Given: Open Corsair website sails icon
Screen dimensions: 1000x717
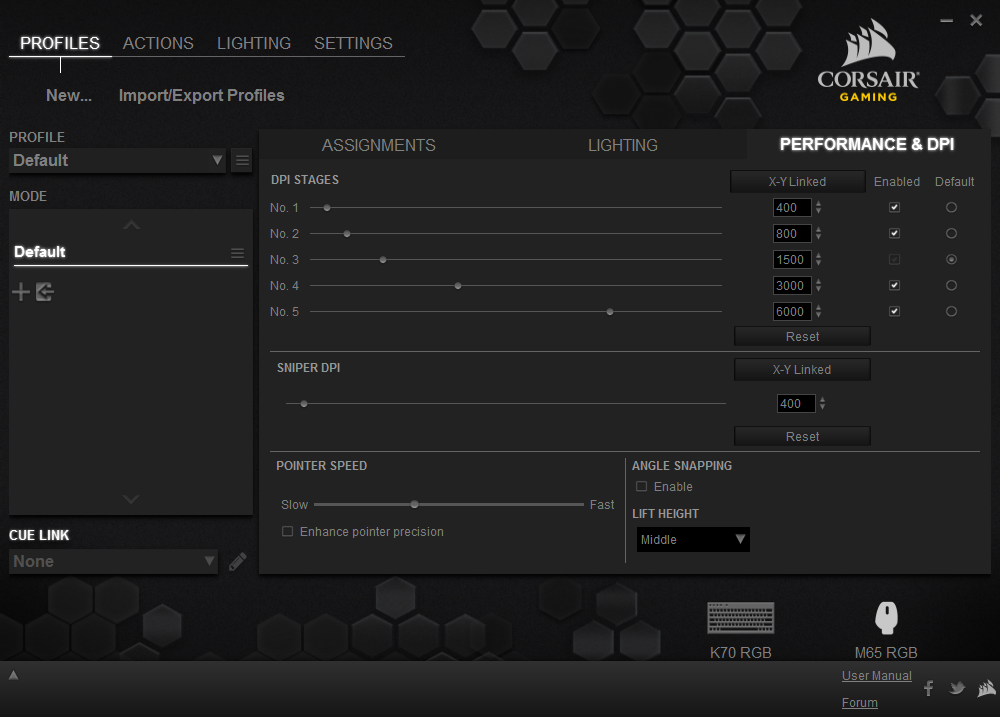Looking at the screenshot, I should [987, 688].
